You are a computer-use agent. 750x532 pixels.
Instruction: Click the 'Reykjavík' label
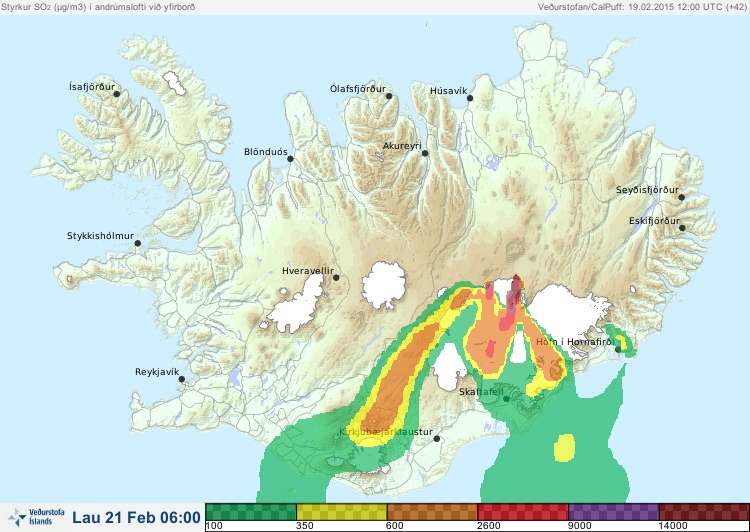click(x=157, y=372)
